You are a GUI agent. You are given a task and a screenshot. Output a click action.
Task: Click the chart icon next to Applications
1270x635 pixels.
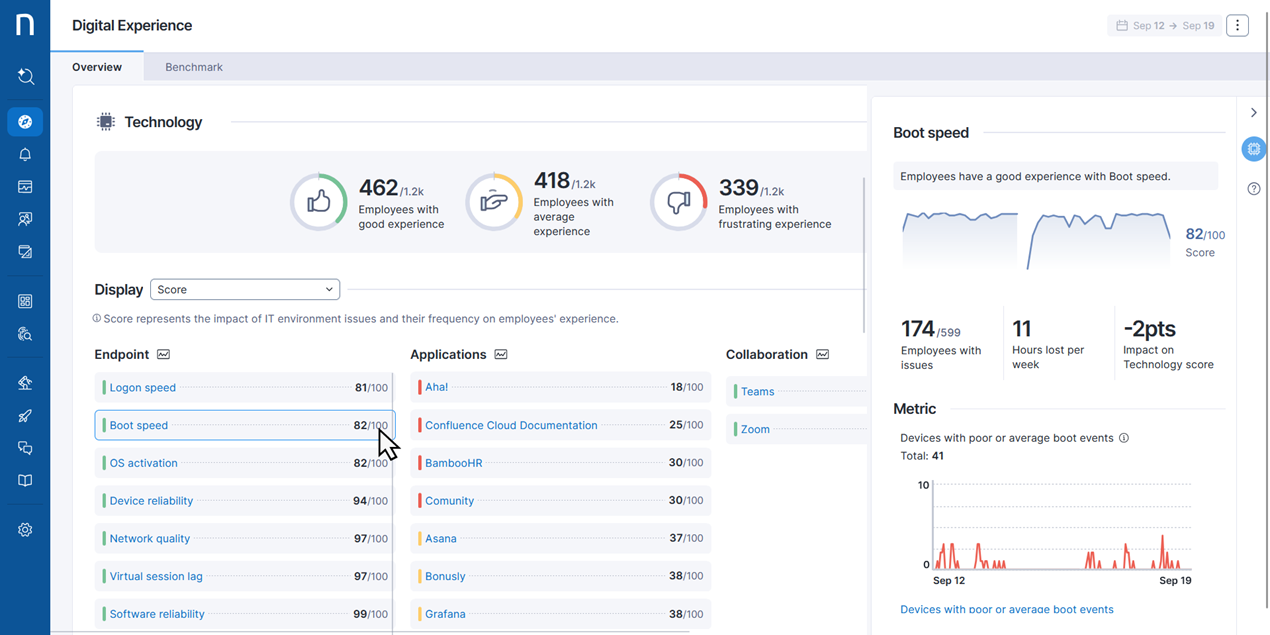click(501, 355)
